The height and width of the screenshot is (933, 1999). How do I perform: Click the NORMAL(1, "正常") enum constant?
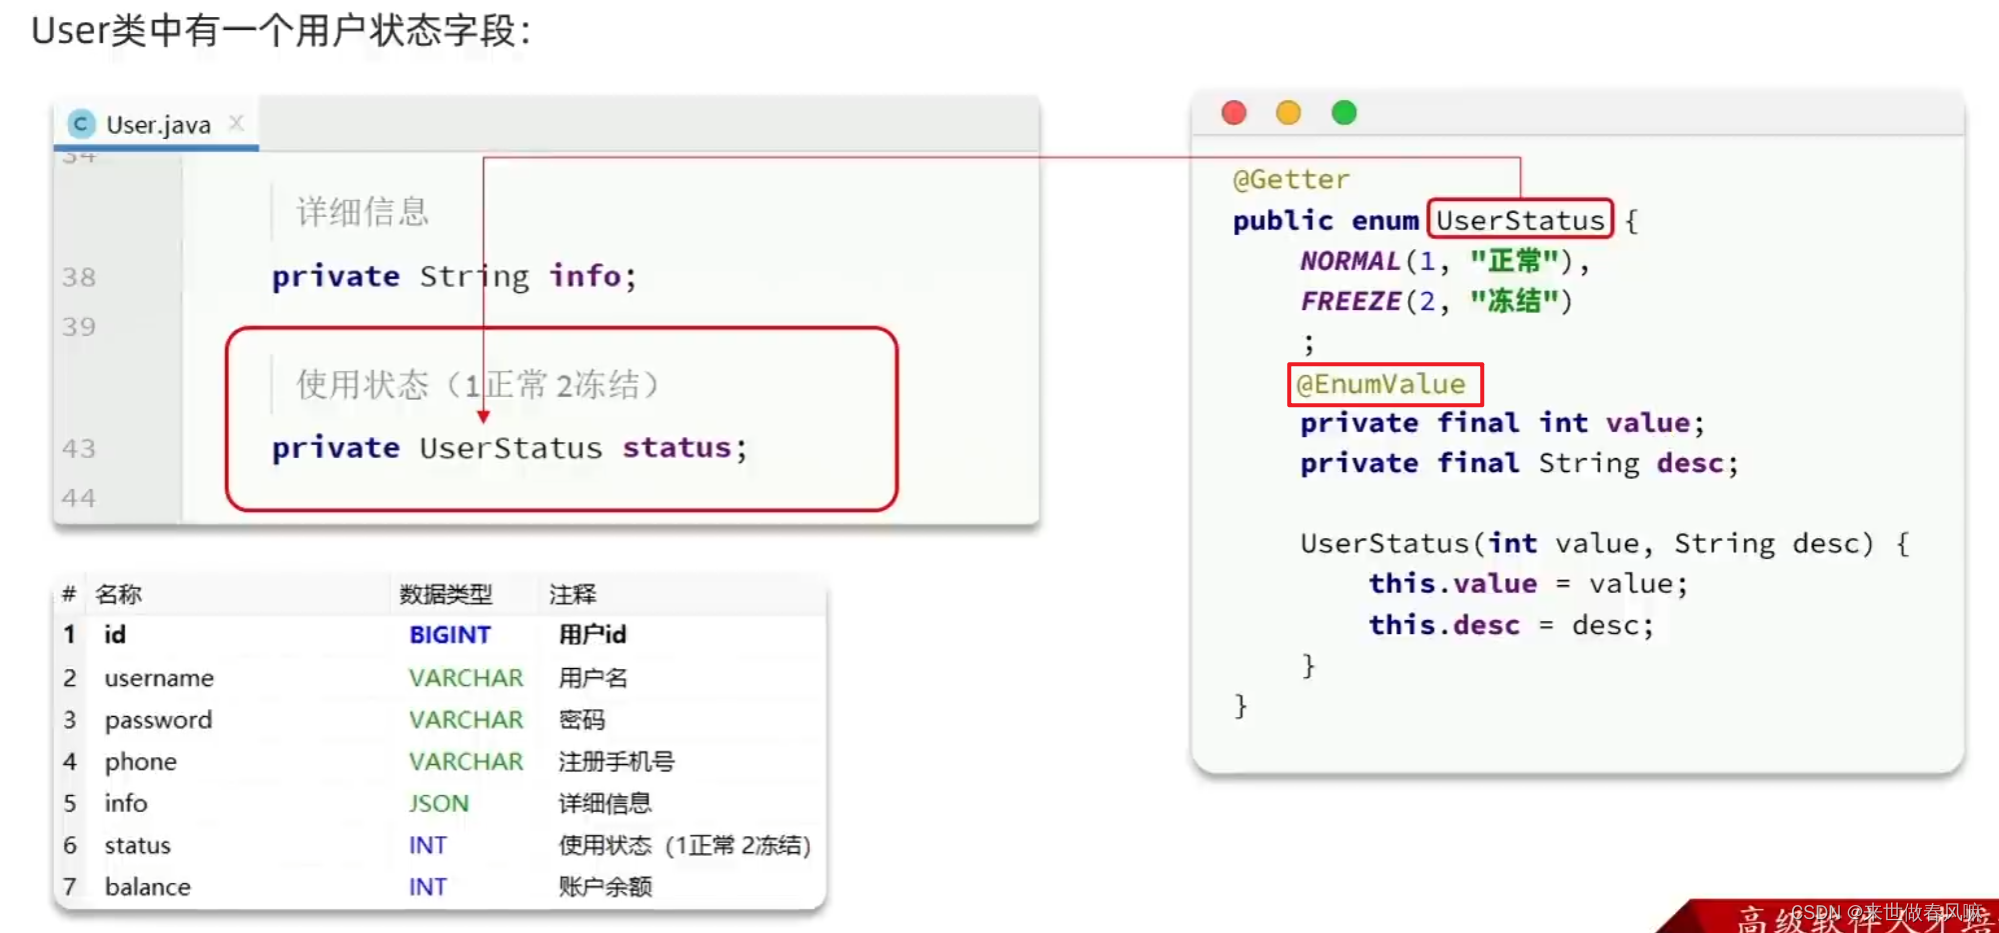click(x=1444, y=261)
